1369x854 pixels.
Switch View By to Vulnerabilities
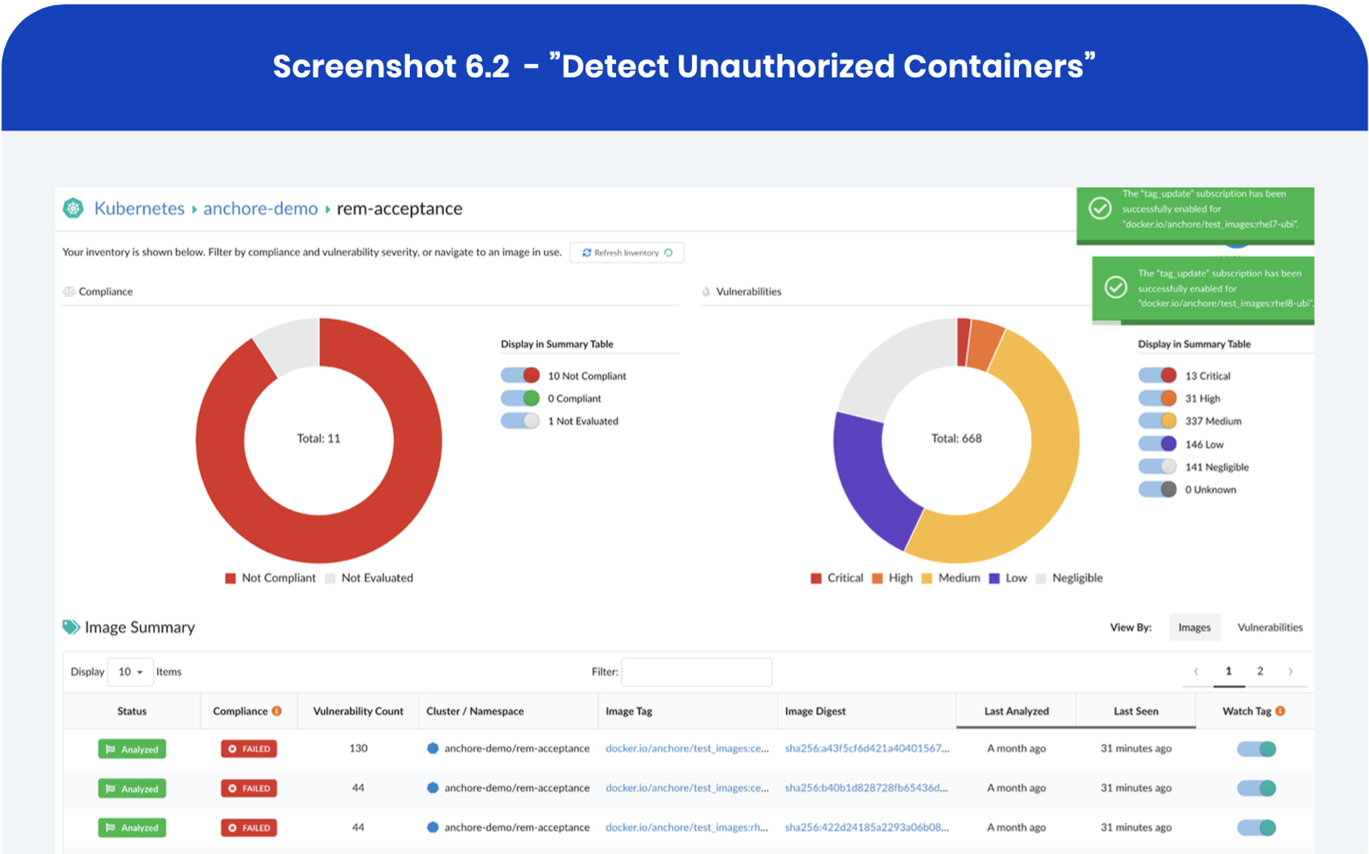pyautogui.click(x=1270, y=627)
